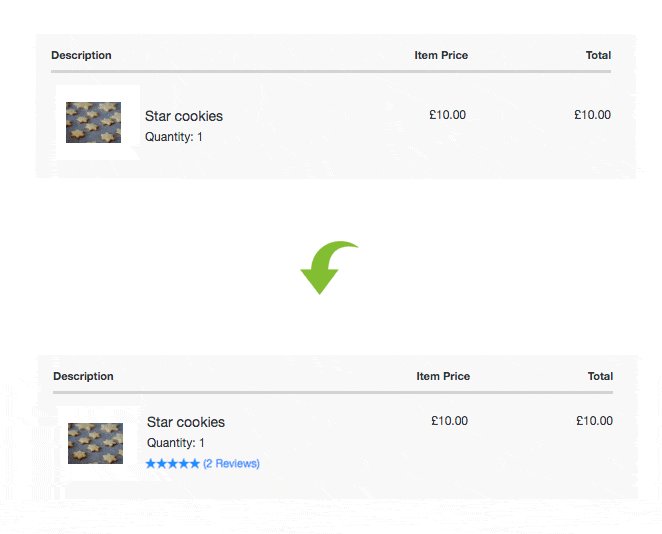Click the top Item Price header
The image size is (662, 534).
(441, 55)
